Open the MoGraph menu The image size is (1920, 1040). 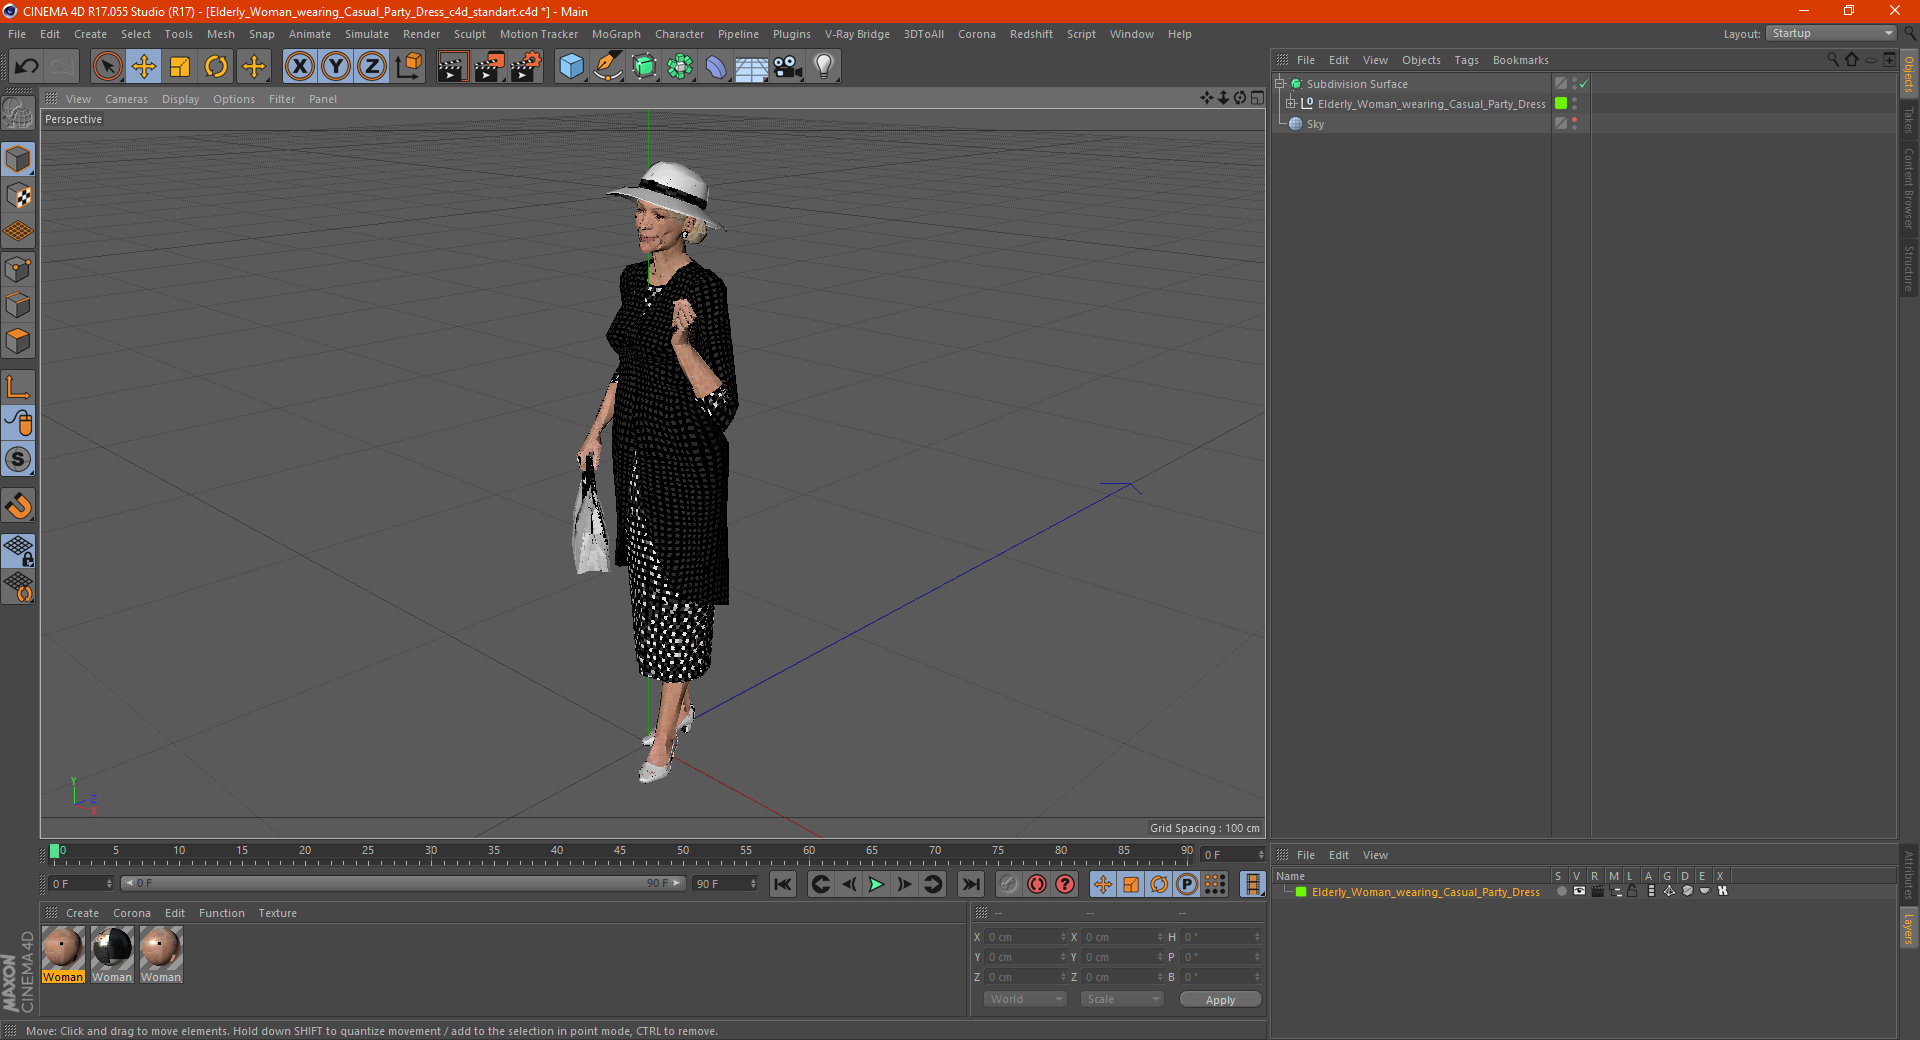click(x=616, y=34)
